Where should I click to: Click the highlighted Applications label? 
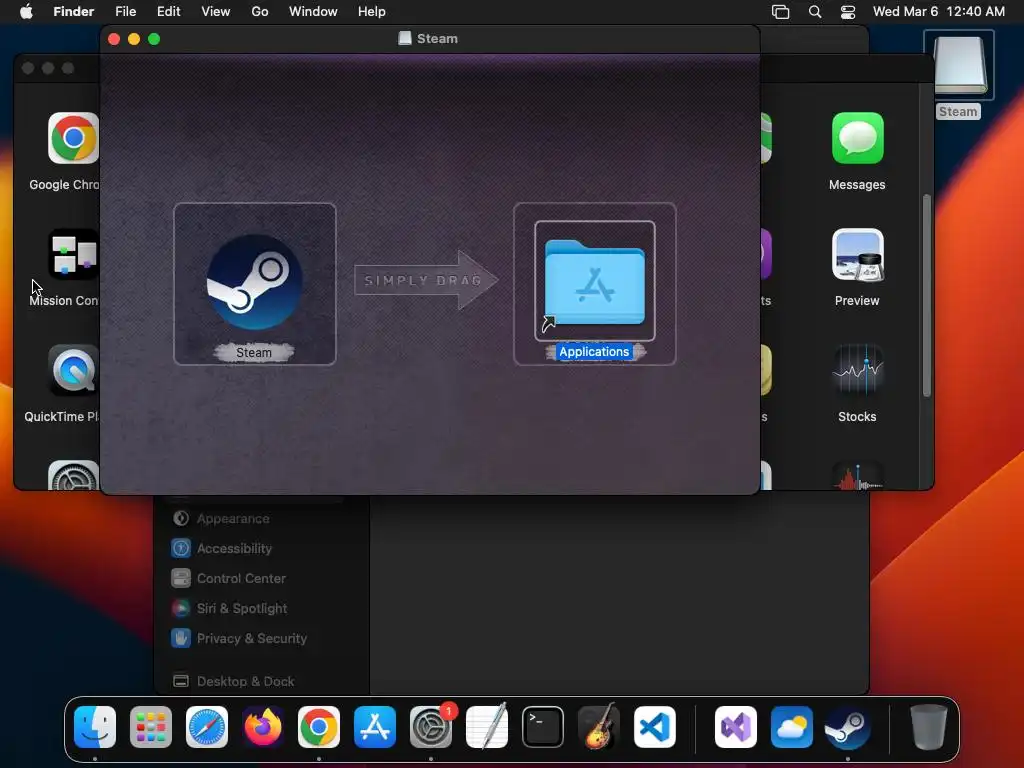tap(594, 352)
